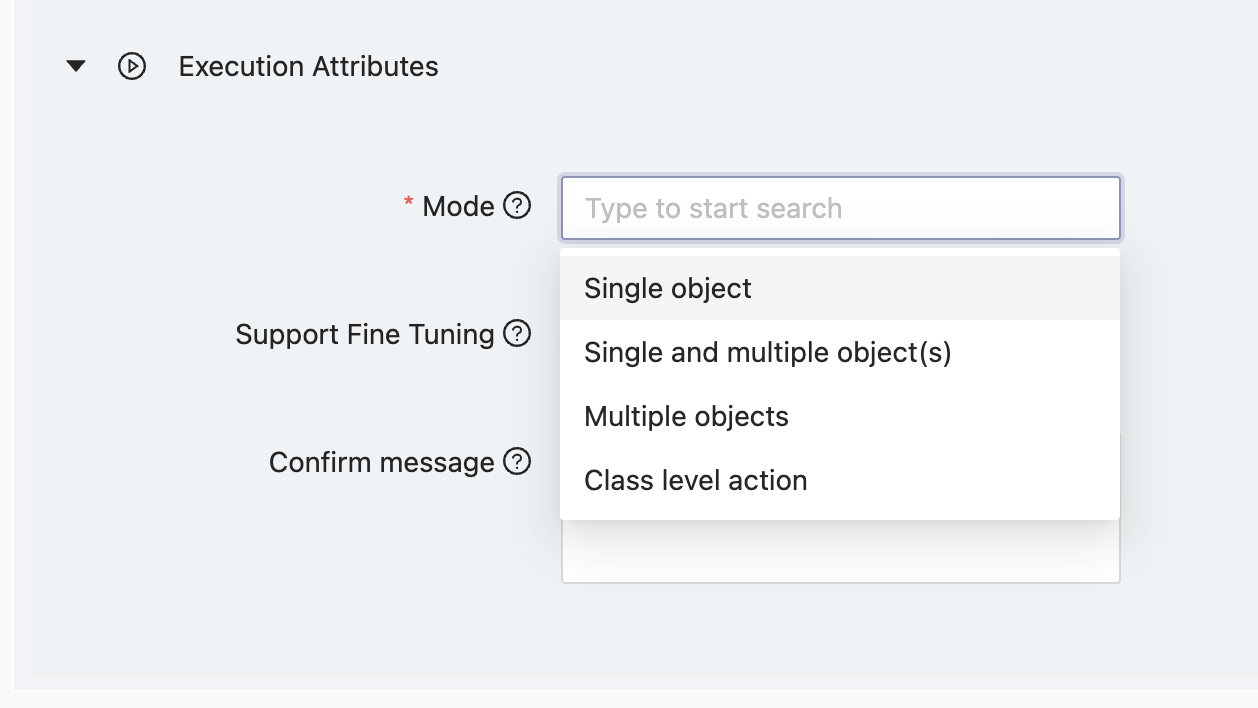Click inside the Type to start search box
The width and height of the screenshot is (1258, 708).
tap(840, 207)
